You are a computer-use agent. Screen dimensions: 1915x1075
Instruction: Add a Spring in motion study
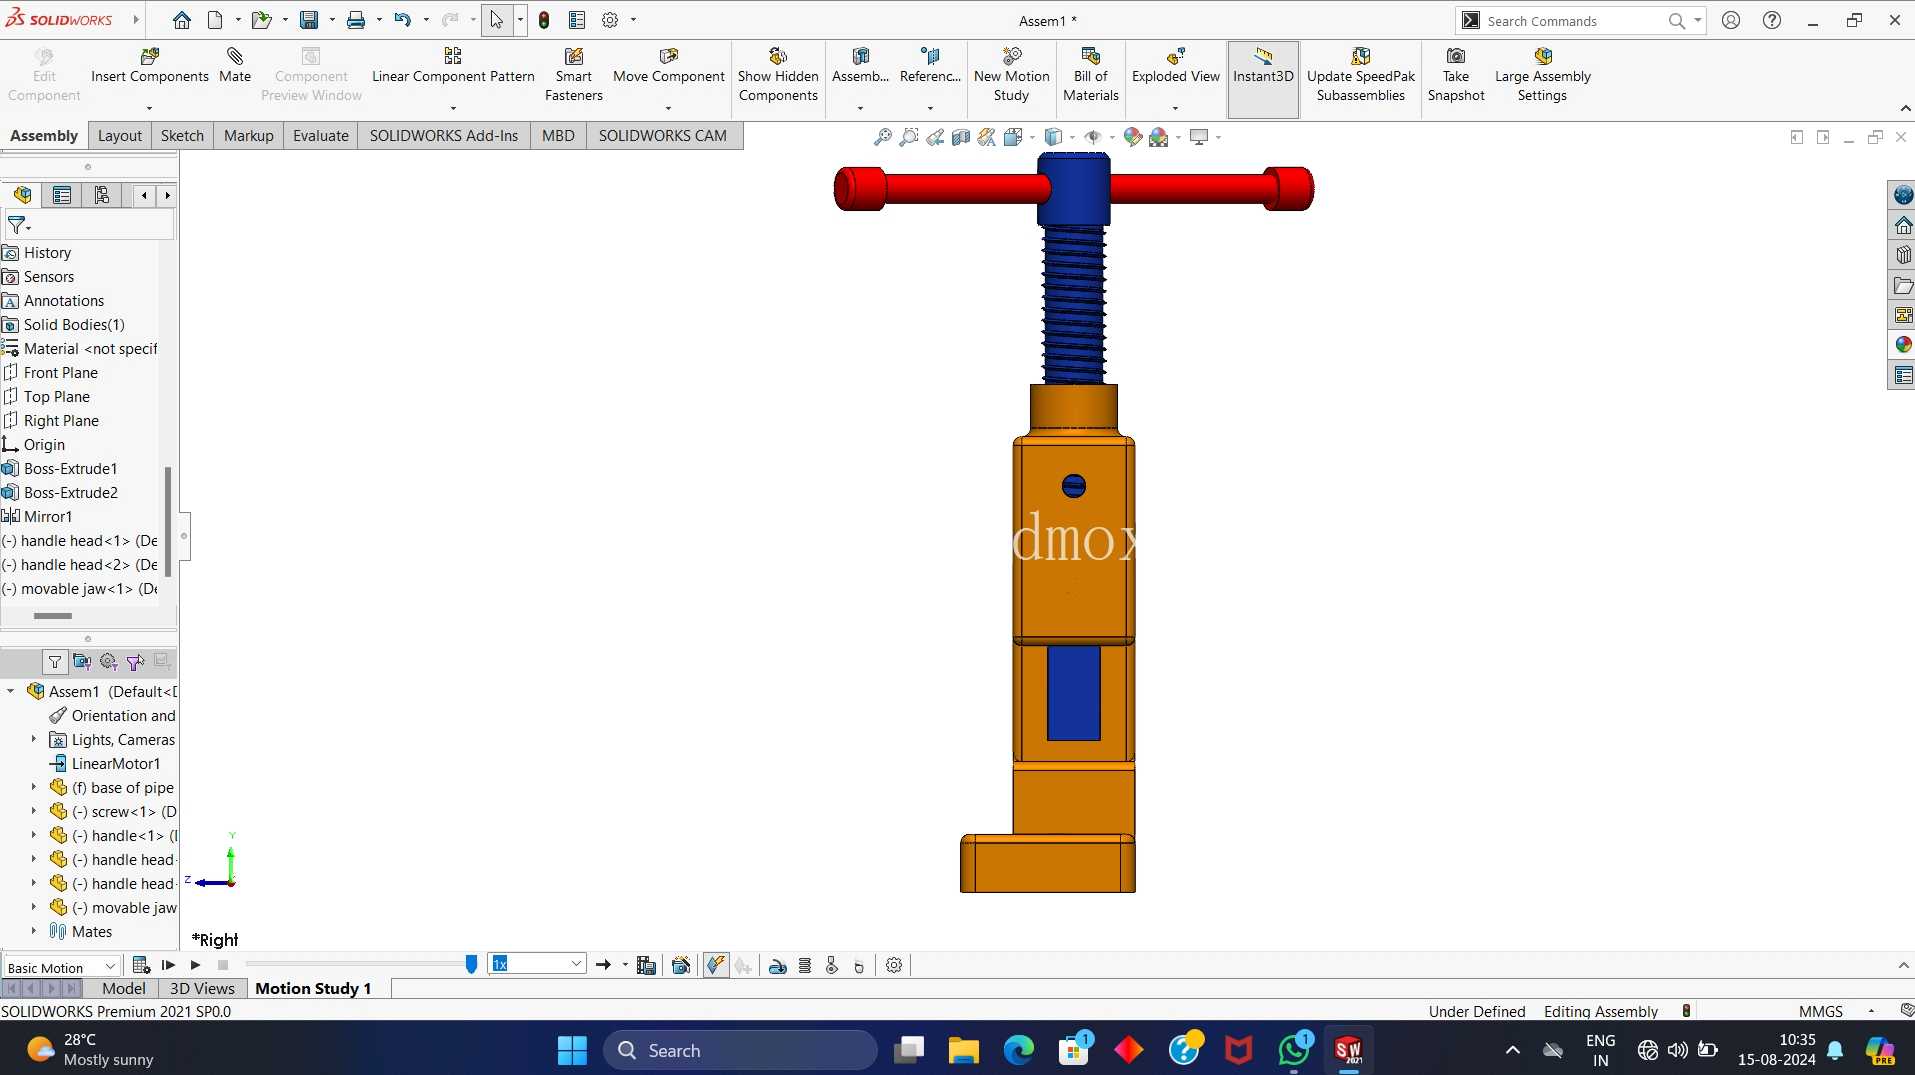(805, 965)
